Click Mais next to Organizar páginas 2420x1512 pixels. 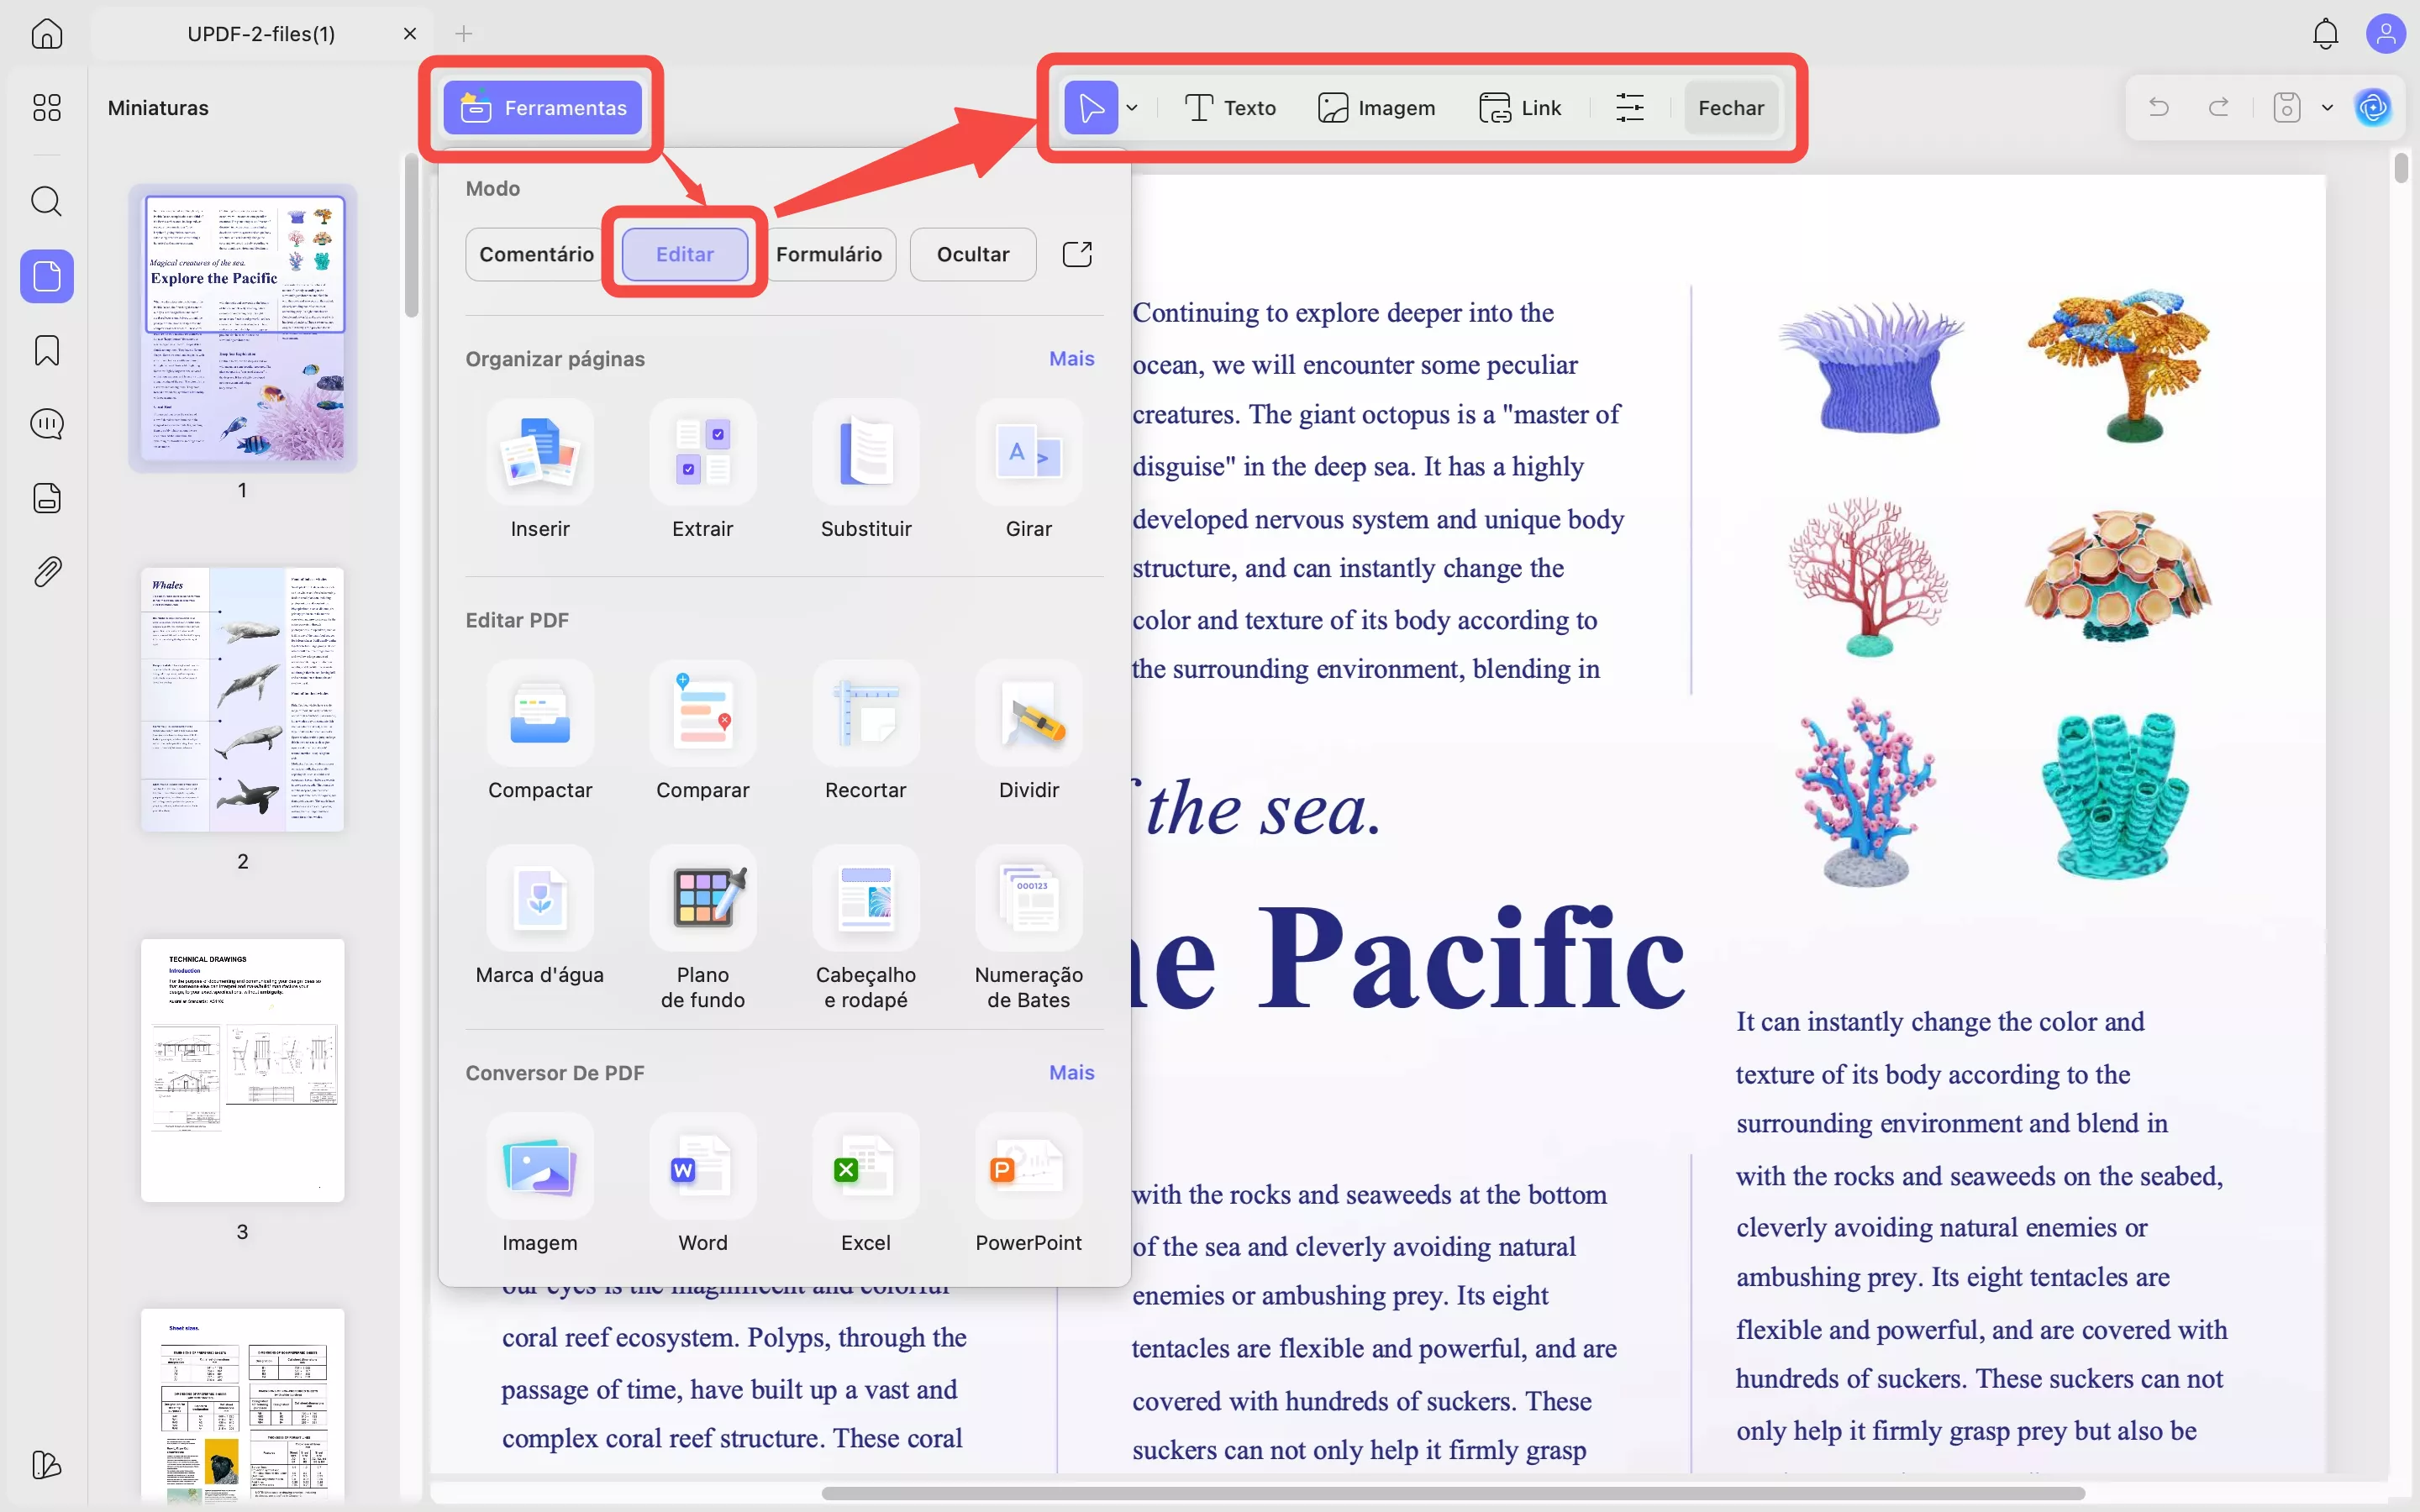coord(1071,358)
